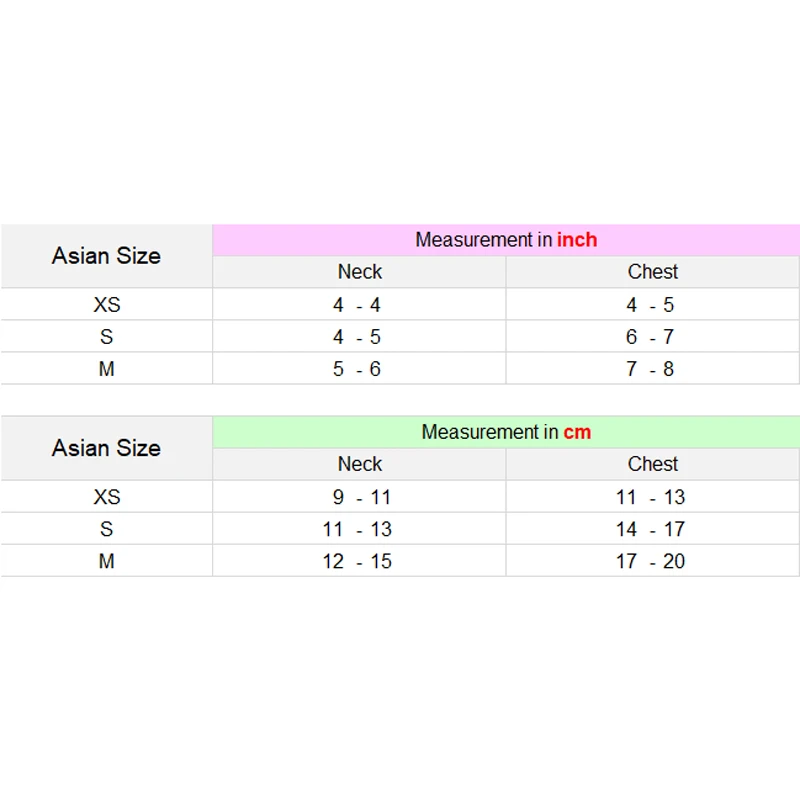The image size is (800, 800).
Task: Click the neck value '5 - 6' cell
Action: tap(359, 369)
